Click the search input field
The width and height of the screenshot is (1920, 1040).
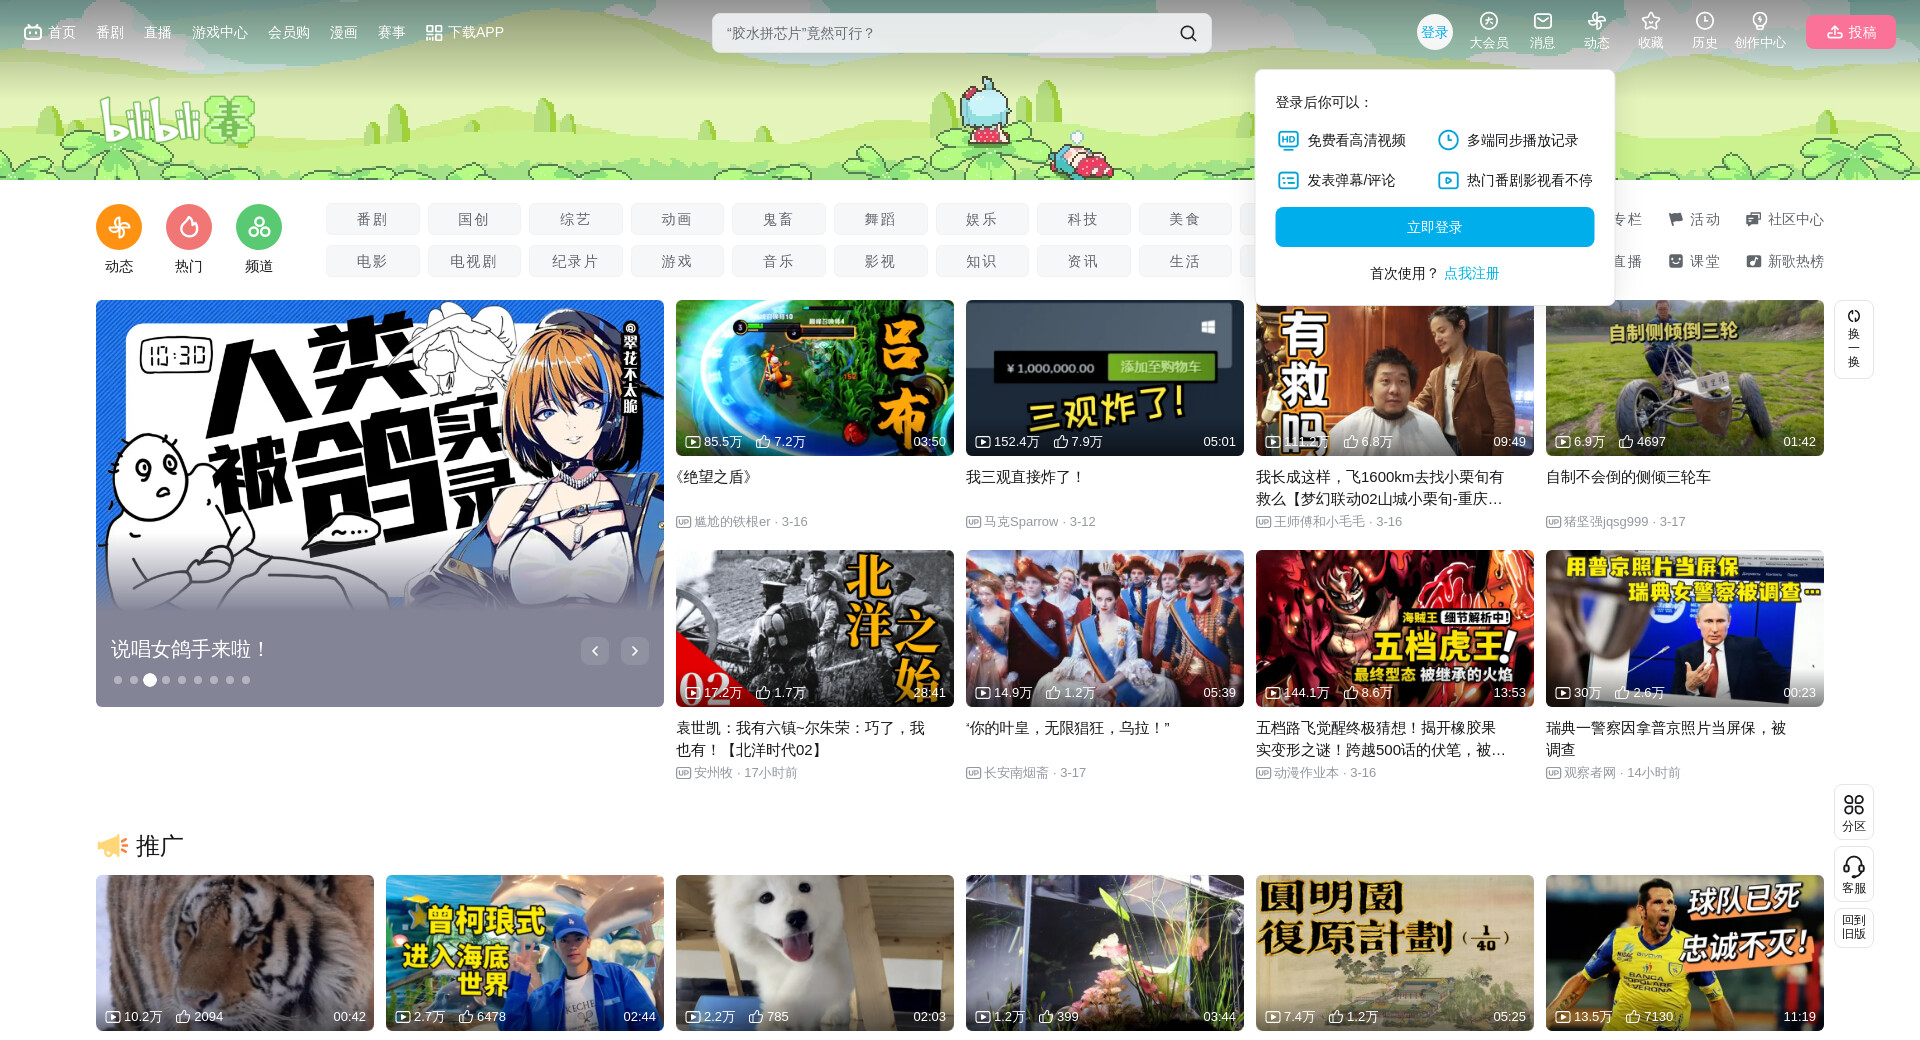coord(945,33)
